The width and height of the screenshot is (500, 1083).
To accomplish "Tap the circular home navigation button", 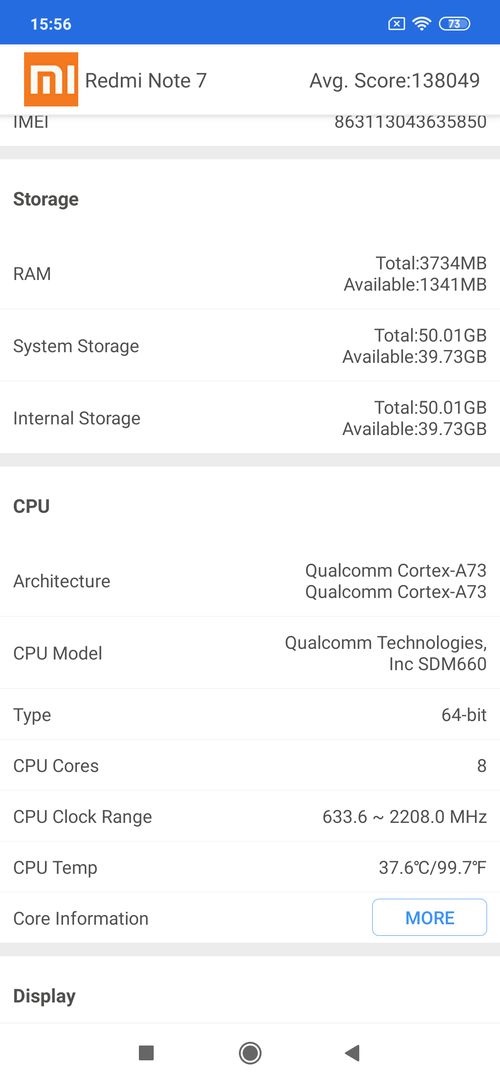I will pos(250,1053).
